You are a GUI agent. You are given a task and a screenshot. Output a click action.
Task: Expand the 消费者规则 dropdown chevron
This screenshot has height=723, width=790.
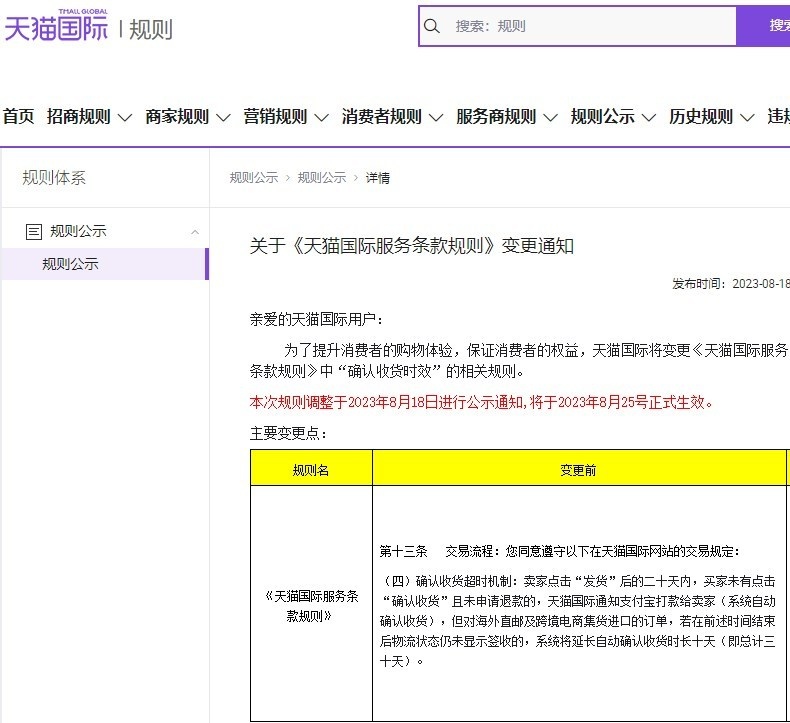(x=436, y=118)
